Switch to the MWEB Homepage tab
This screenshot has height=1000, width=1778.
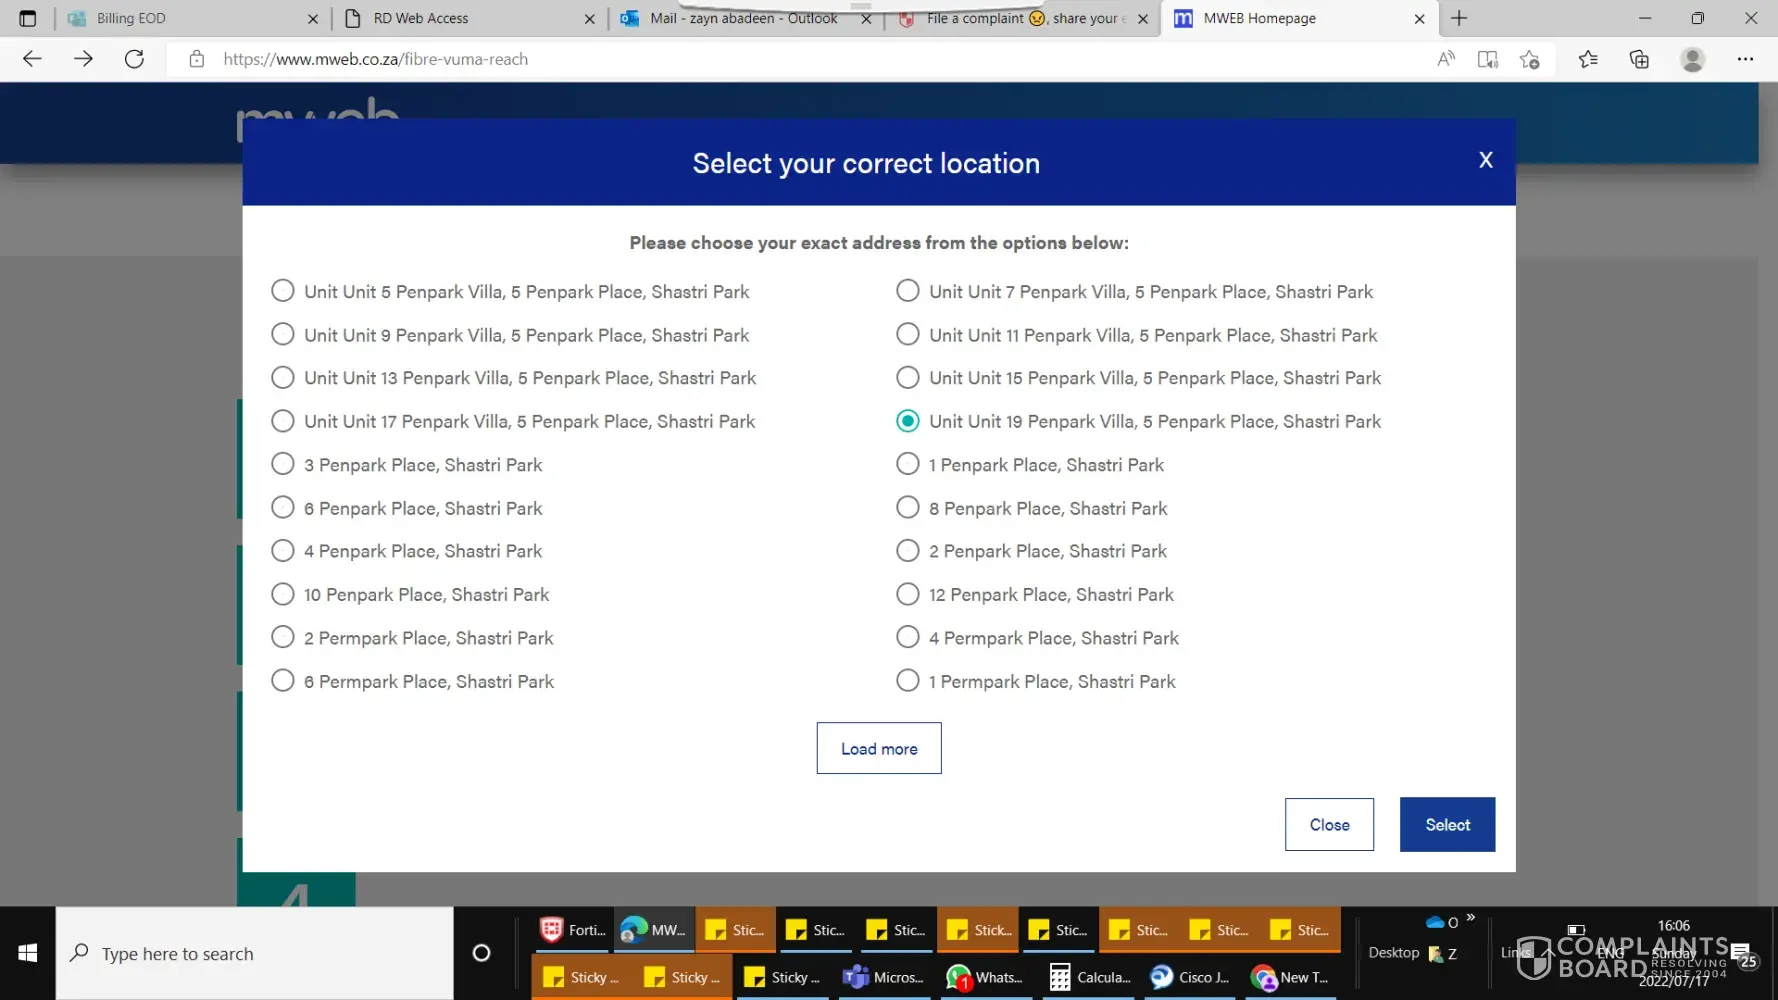tap(1300, 18)
